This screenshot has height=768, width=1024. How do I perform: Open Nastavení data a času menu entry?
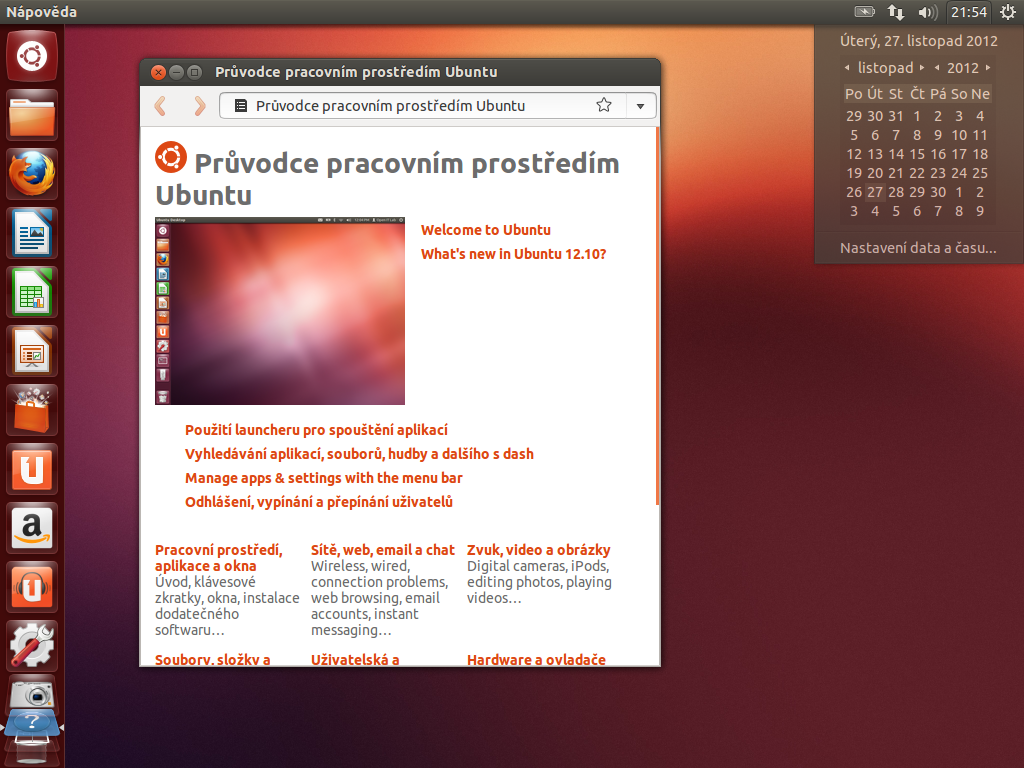pos(918,248)
